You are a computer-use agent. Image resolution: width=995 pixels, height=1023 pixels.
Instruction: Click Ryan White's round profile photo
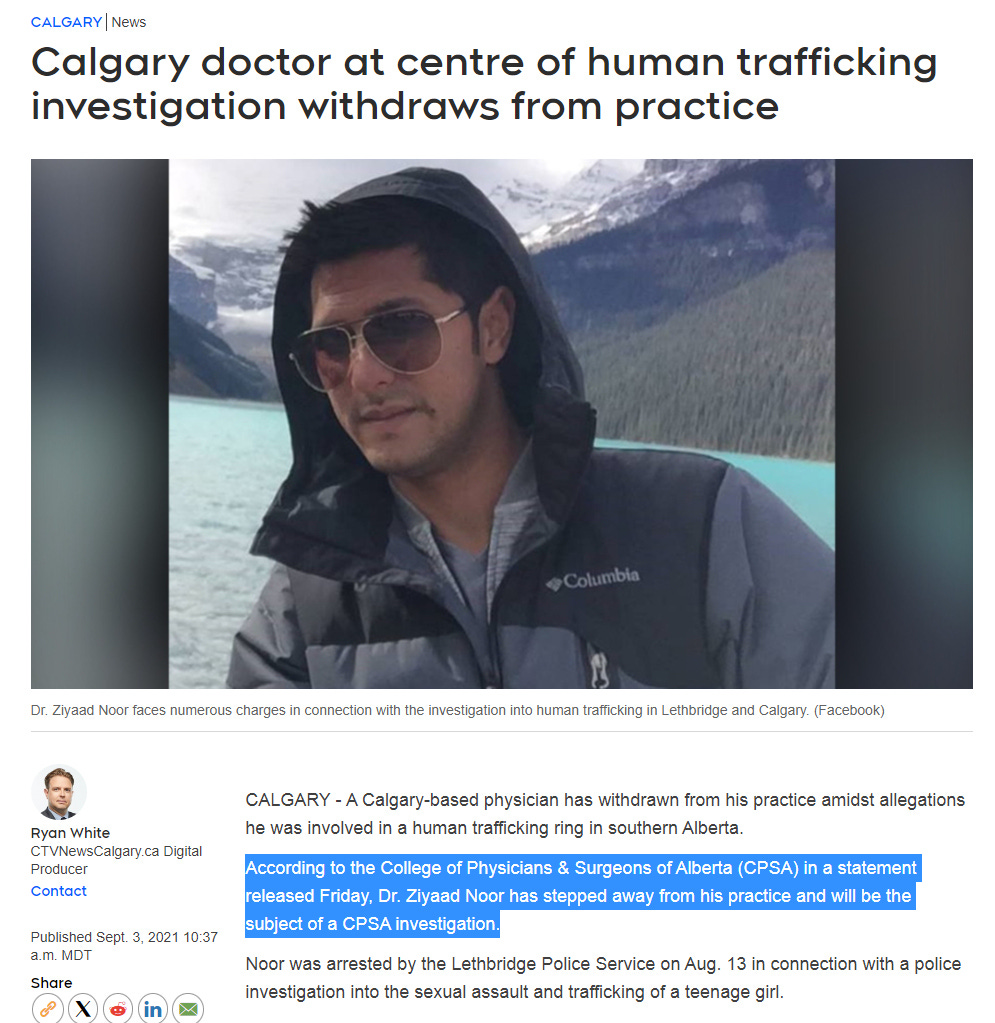tap(59, 792)
